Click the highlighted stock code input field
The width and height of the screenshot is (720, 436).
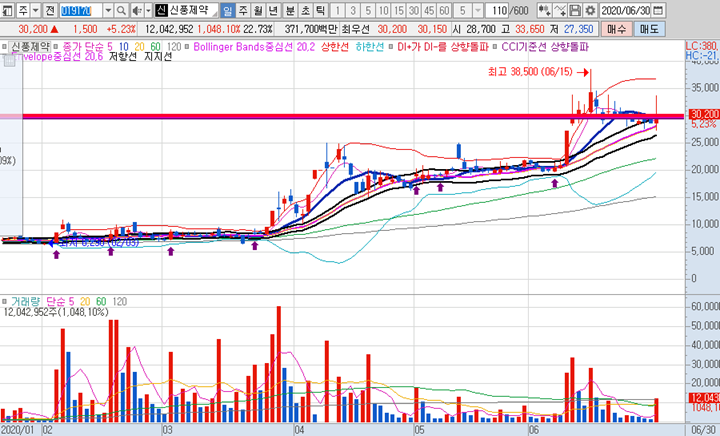coord(81,10)
